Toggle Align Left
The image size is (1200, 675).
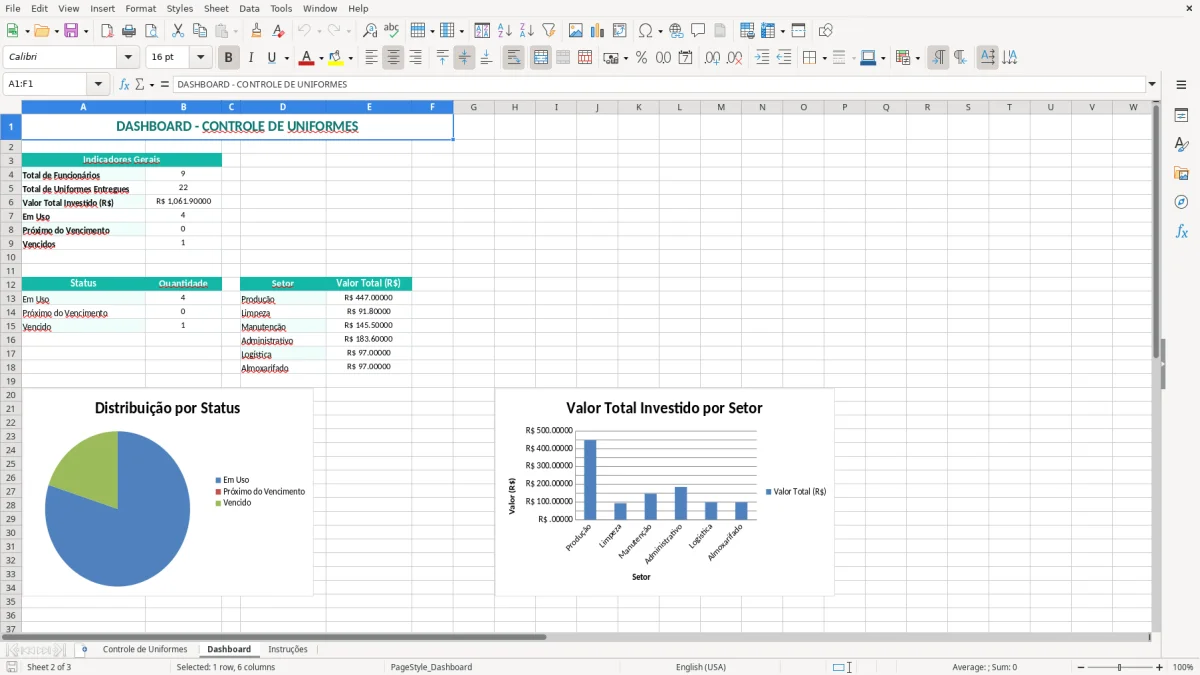(371, 58)
